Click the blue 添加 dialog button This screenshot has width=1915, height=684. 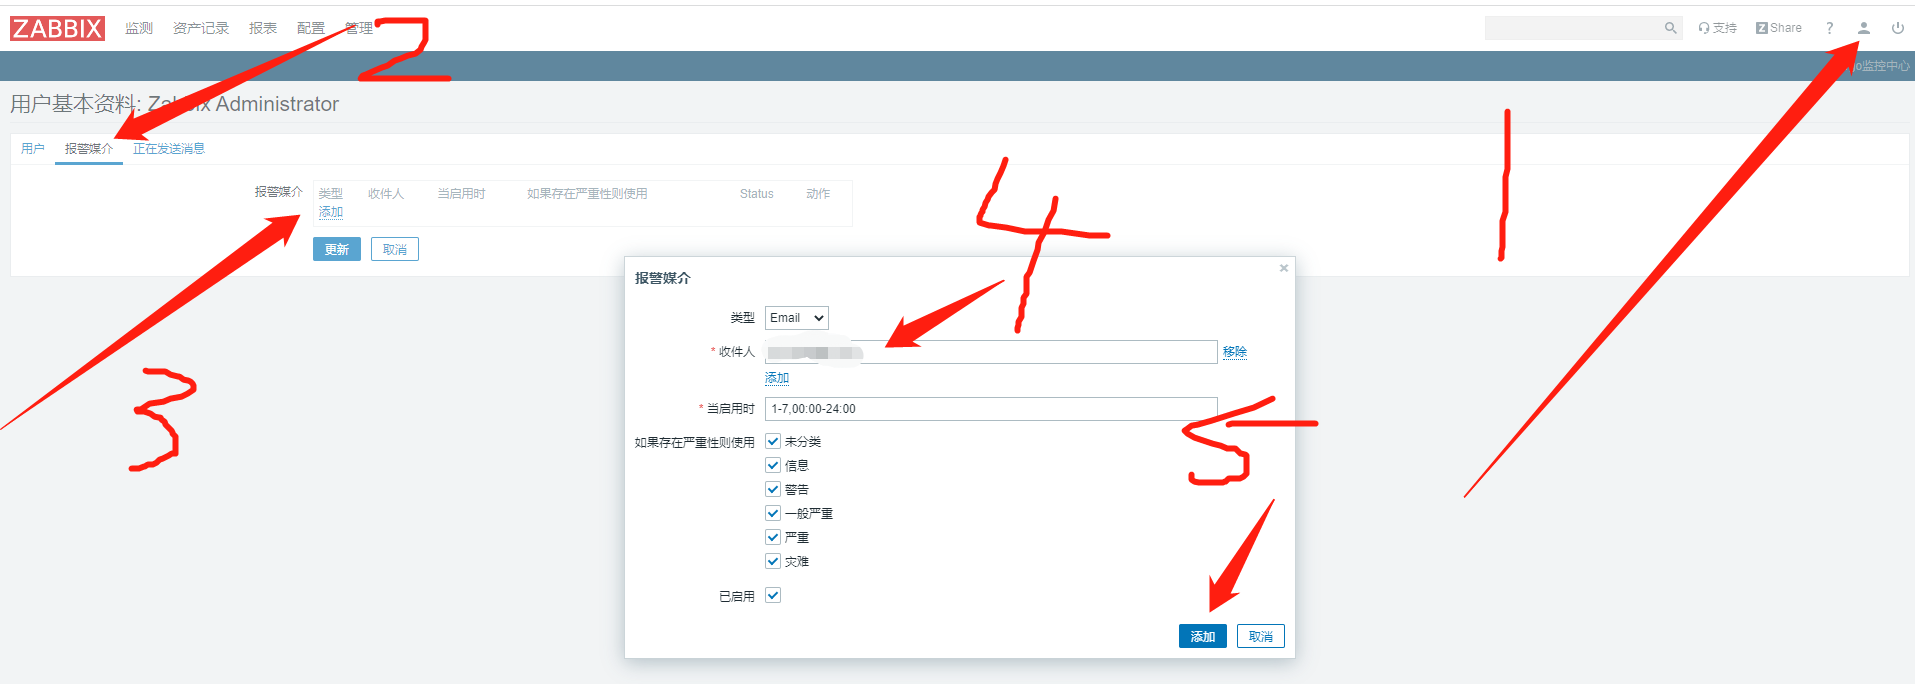[x=1203, y=636]
